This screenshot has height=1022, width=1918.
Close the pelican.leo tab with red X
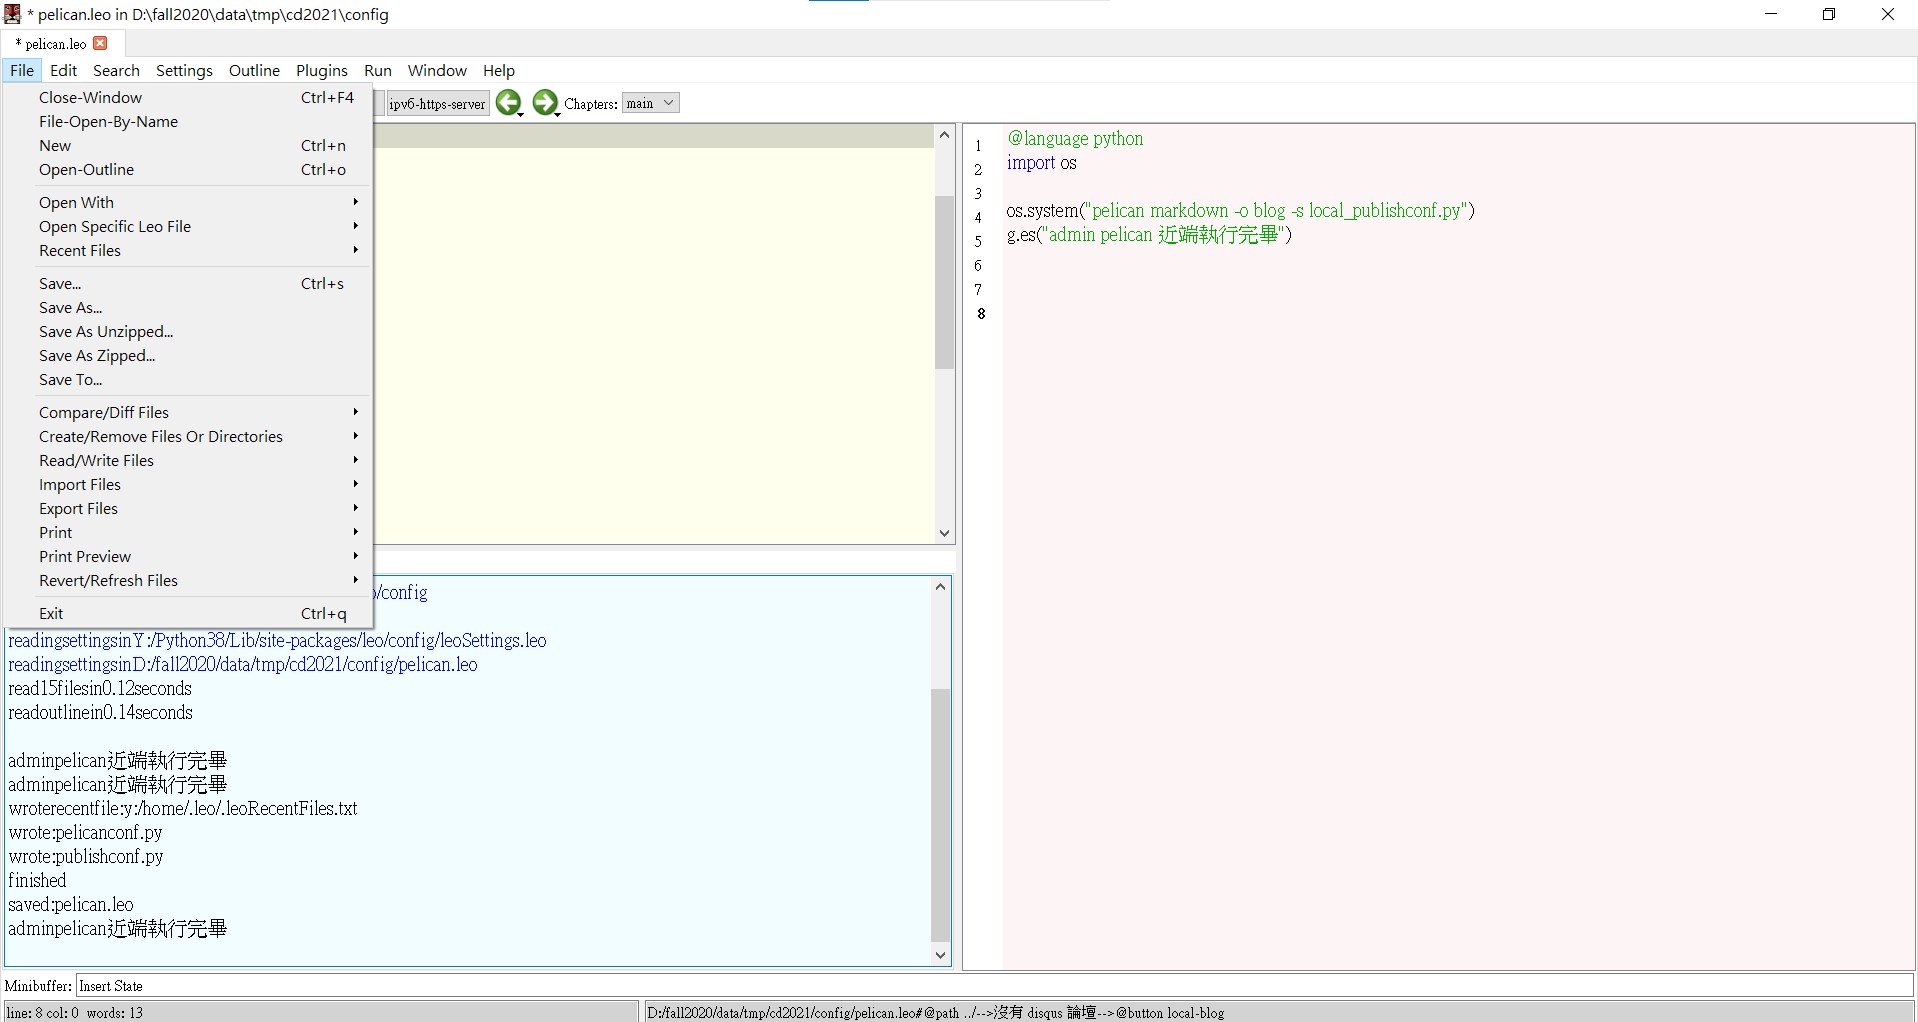click(x=100, y=43)
